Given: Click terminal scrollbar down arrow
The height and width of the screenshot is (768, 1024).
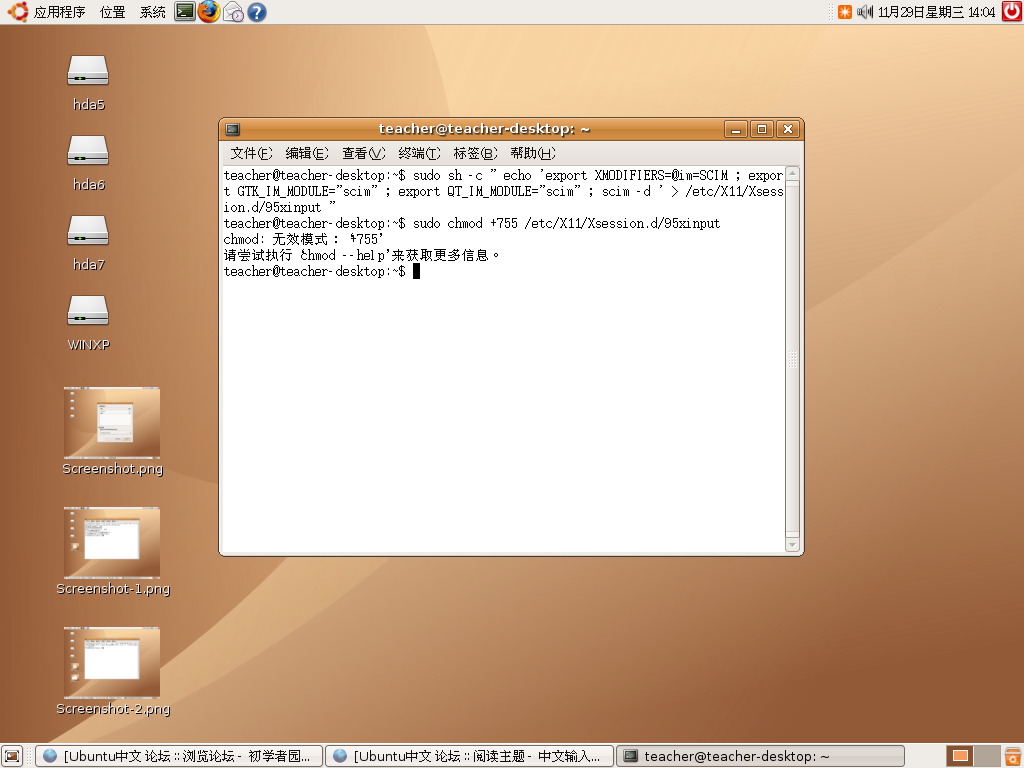Looking at the screenshot, I should point(792,545).
